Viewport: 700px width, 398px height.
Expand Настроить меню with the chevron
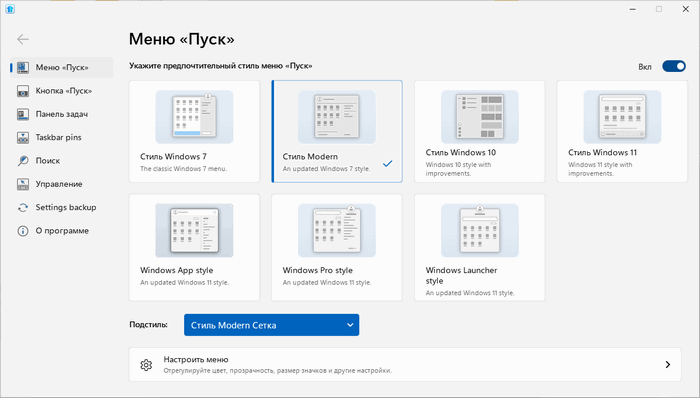point(667,365)
